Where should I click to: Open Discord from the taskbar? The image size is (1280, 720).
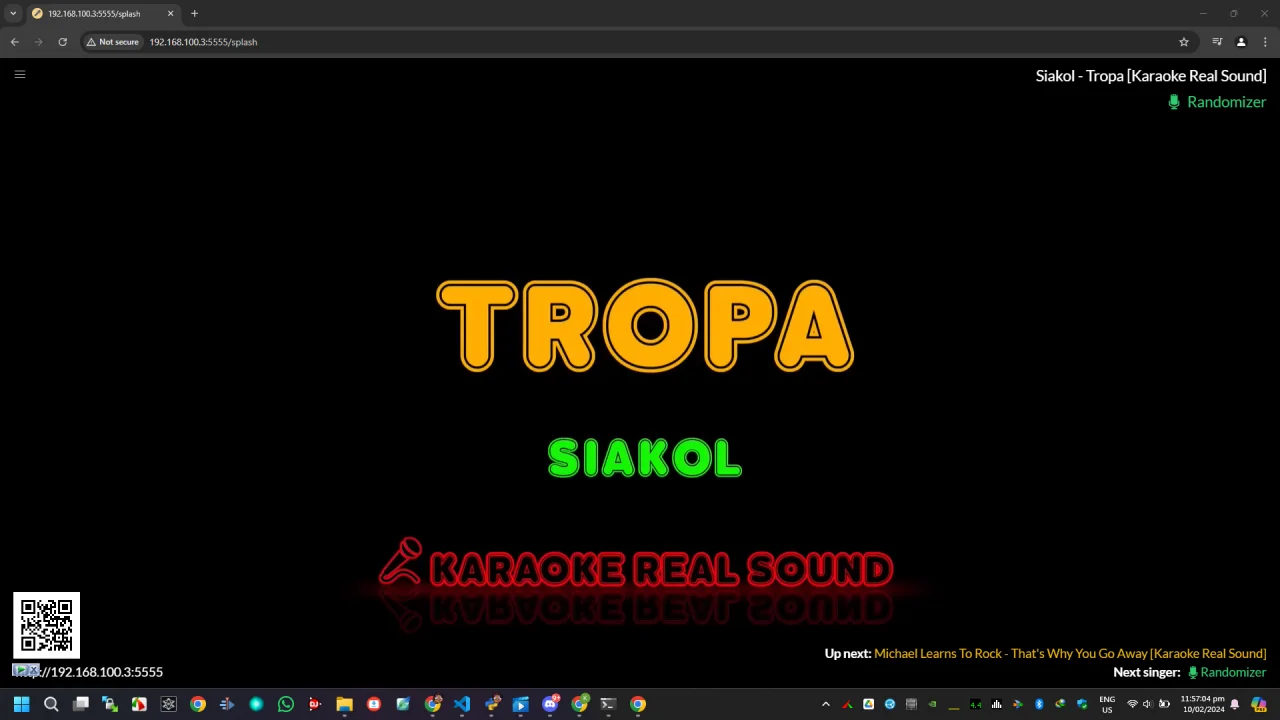coord(550,704)
